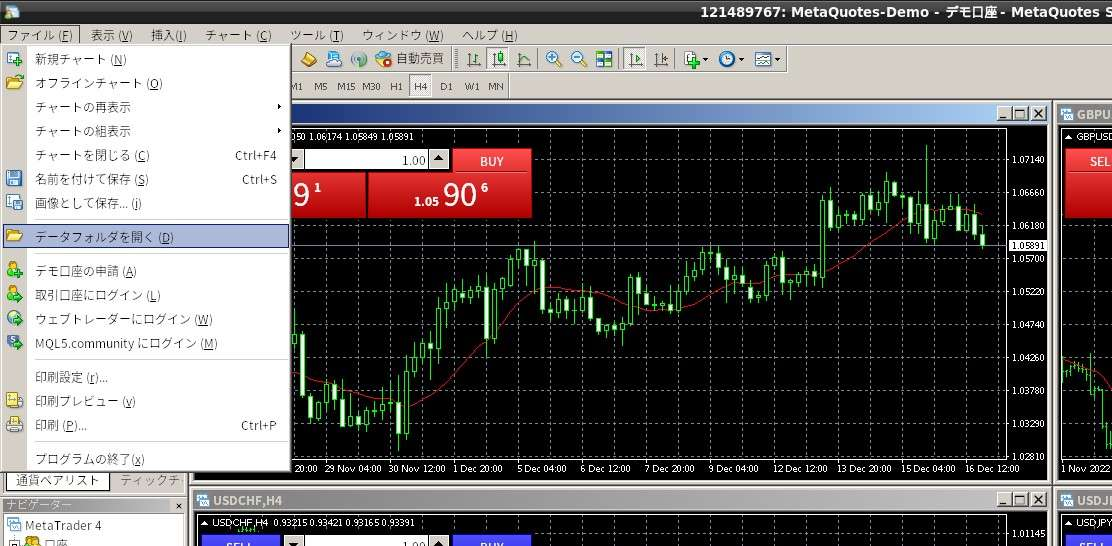Zoom in on the chart

554,60
